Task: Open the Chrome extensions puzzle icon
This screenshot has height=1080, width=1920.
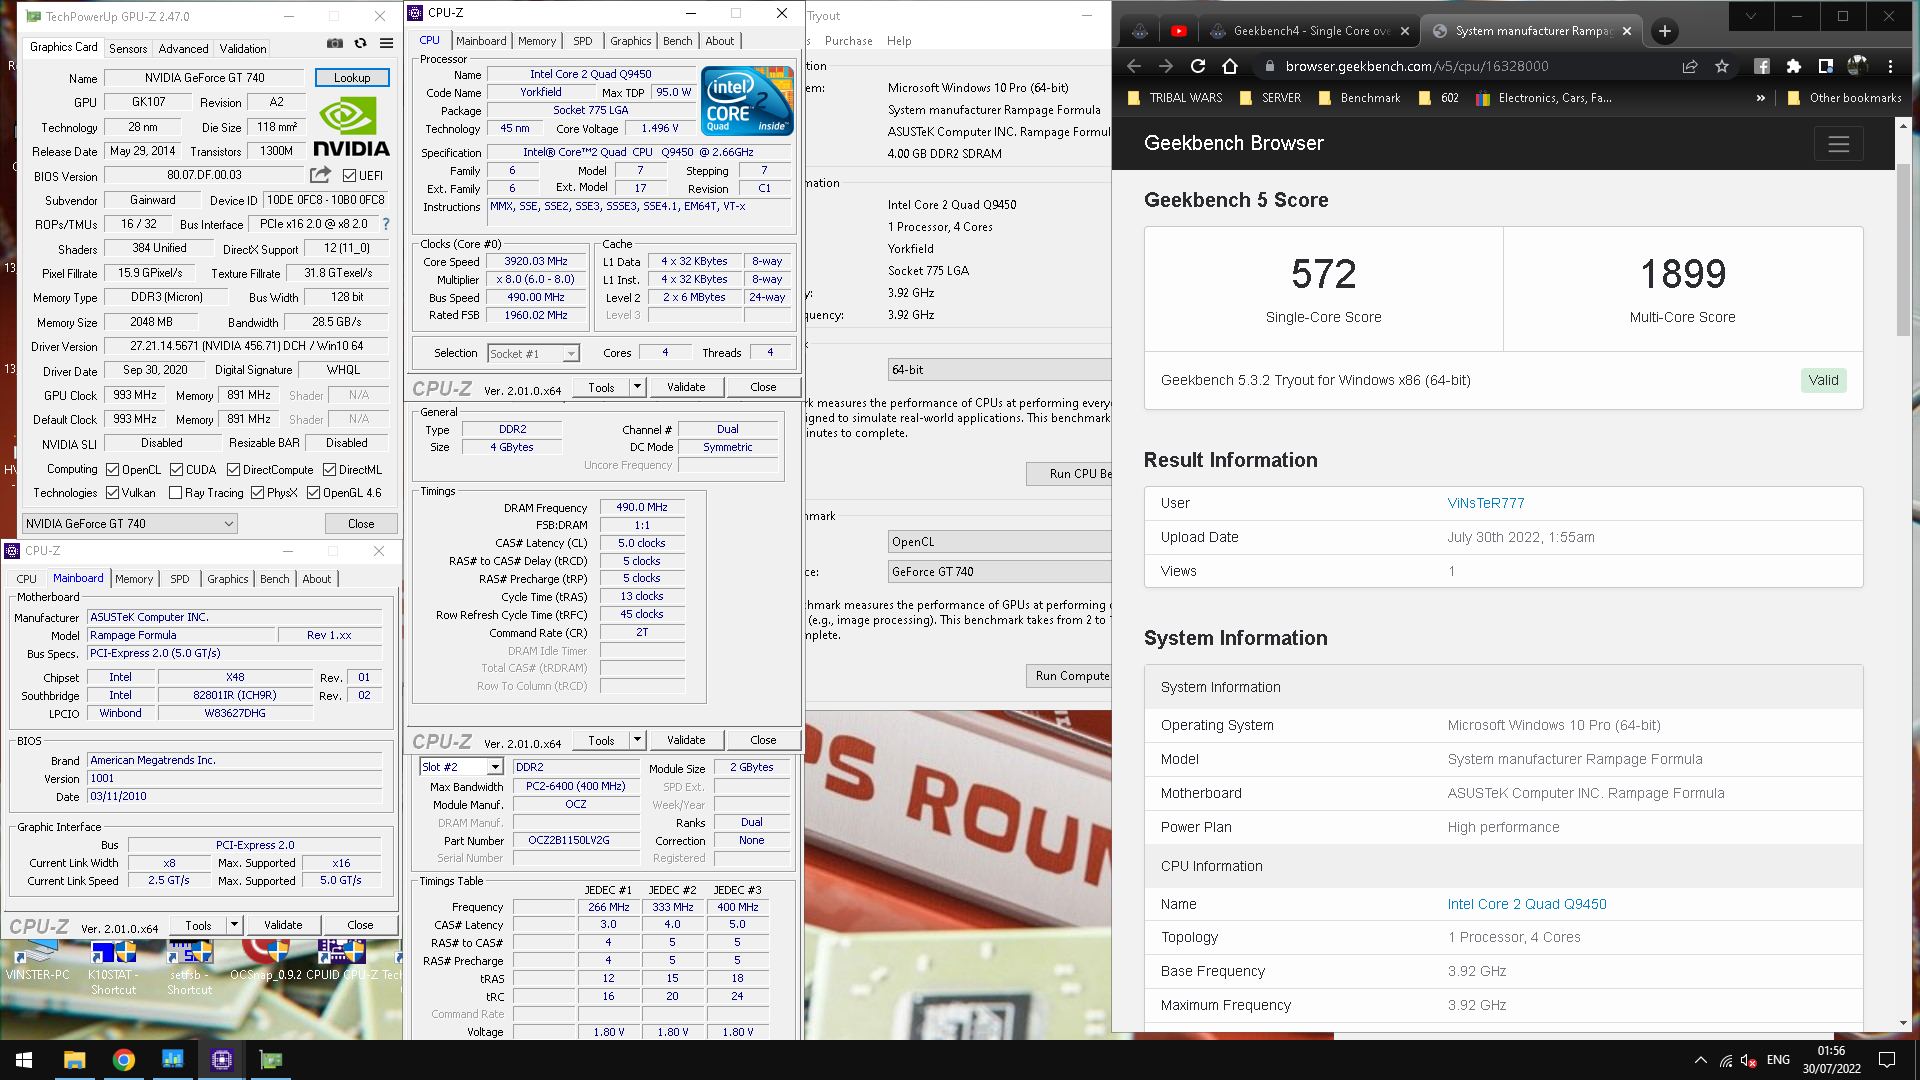Action: click(1794, 66)
